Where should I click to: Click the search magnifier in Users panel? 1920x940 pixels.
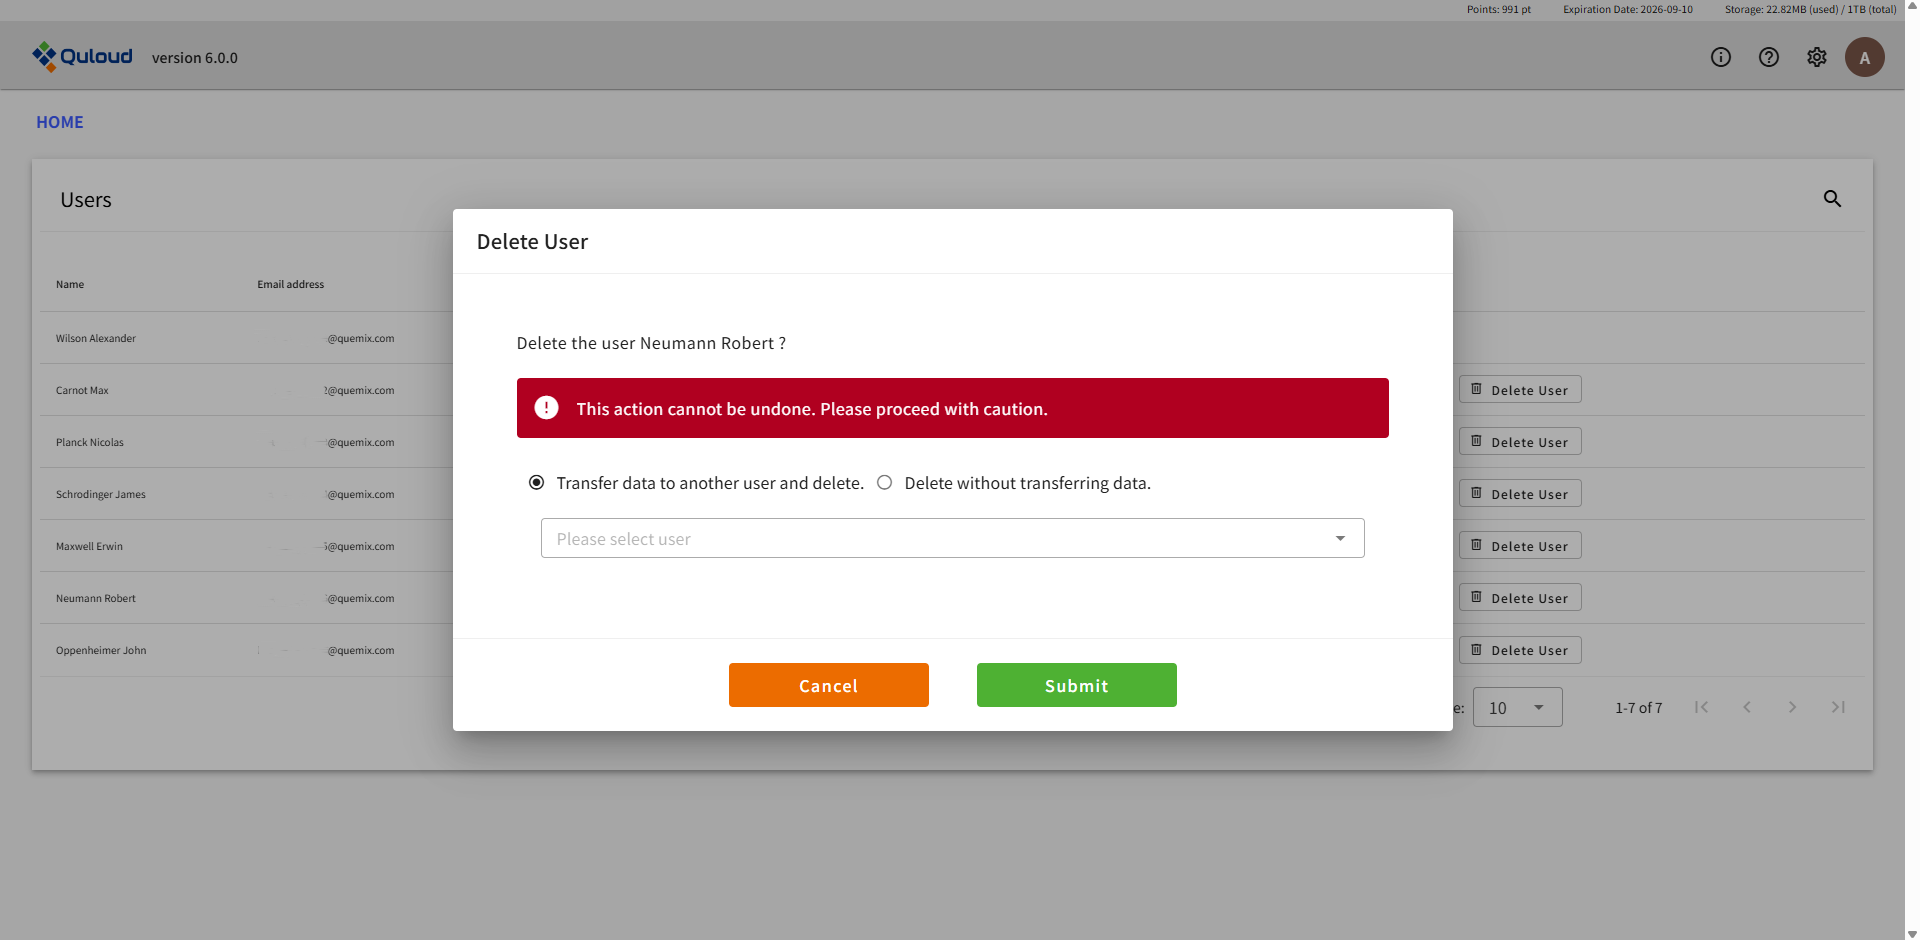[1831, 199]
